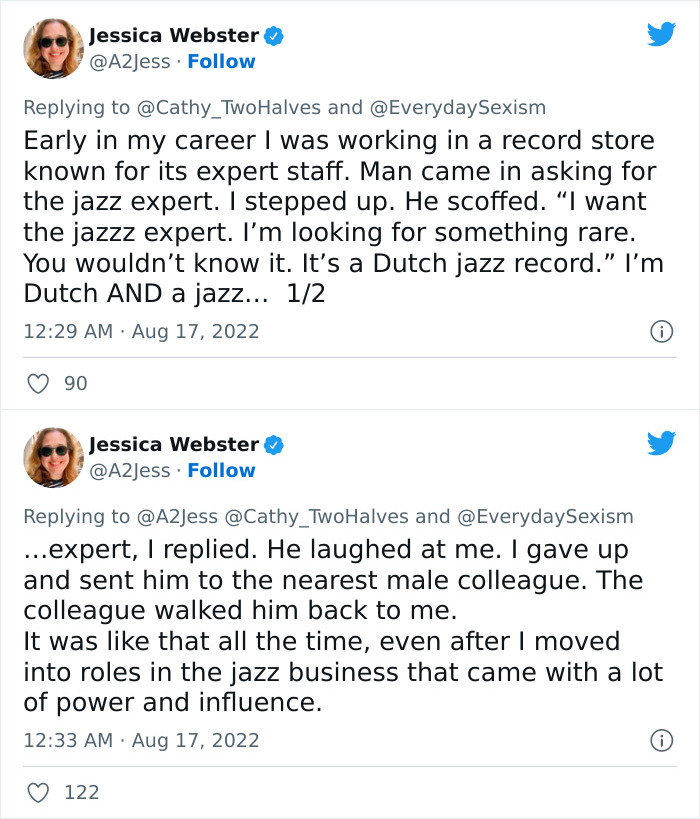The image size is (700, 819).
Task: Toggle the heart on the second tweet
Action: (38, 792)
